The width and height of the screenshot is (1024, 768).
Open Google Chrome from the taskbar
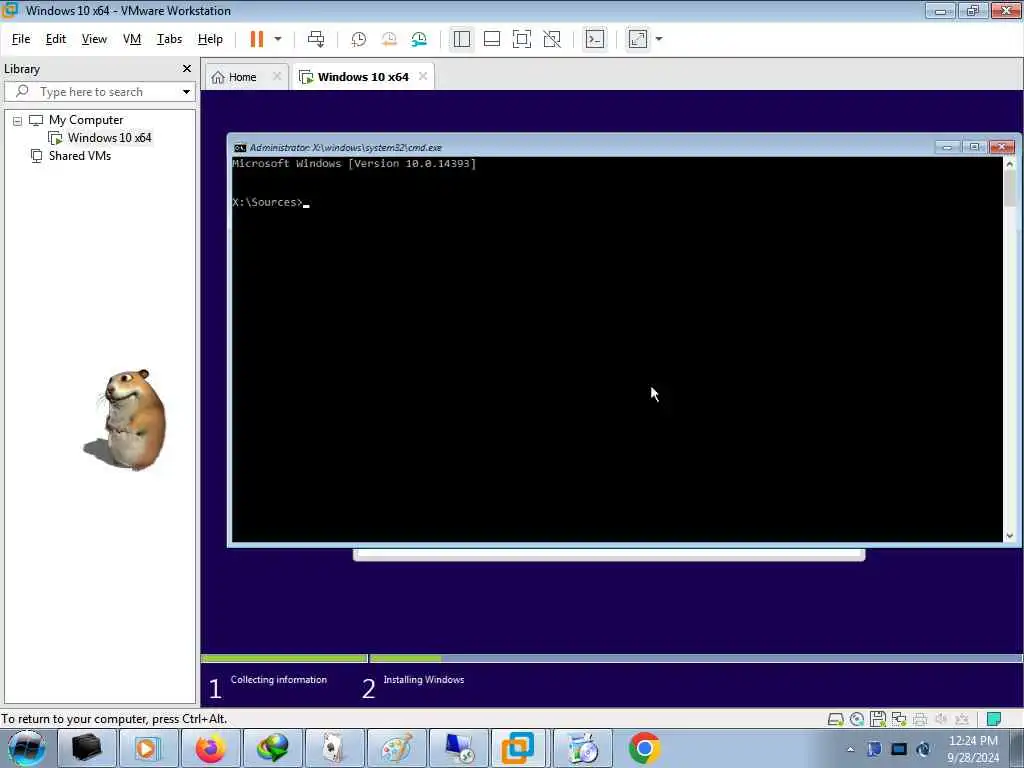point(644,748)
